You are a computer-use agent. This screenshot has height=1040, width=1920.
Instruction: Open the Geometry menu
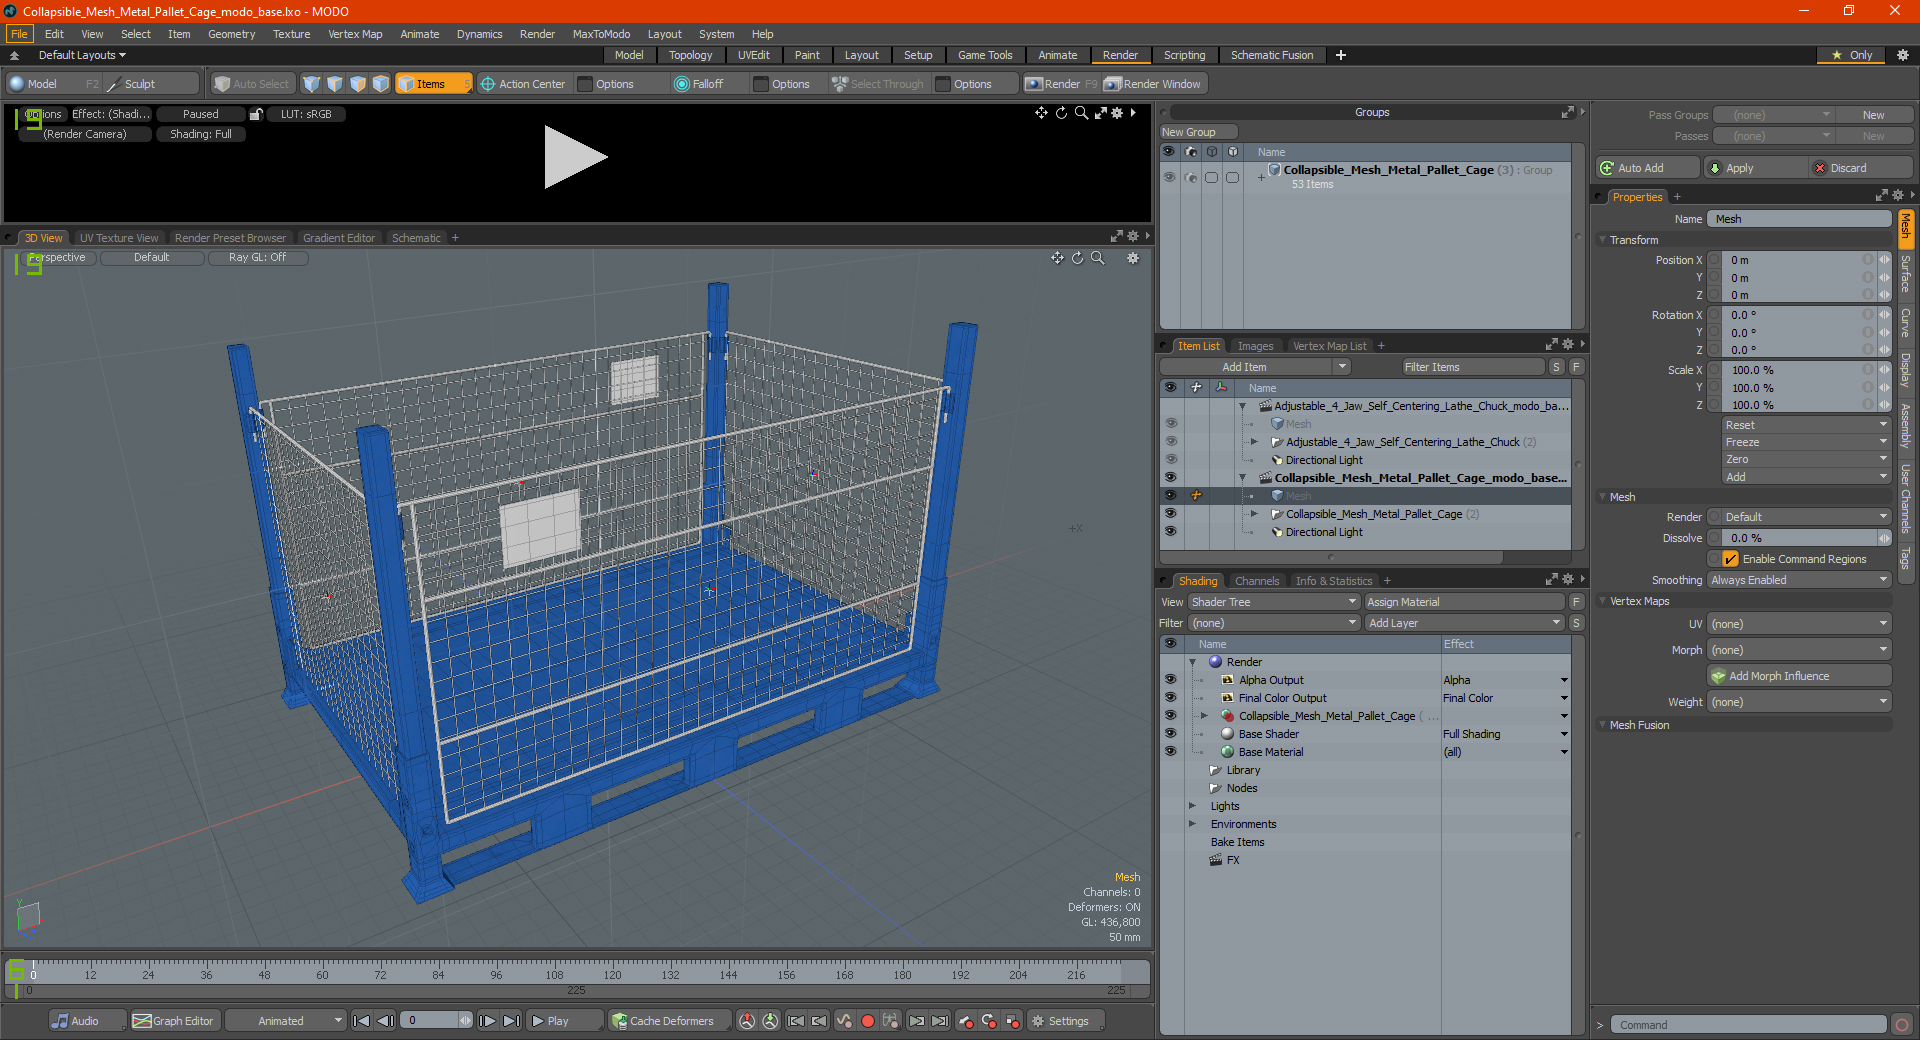click(x=231, y=34)
